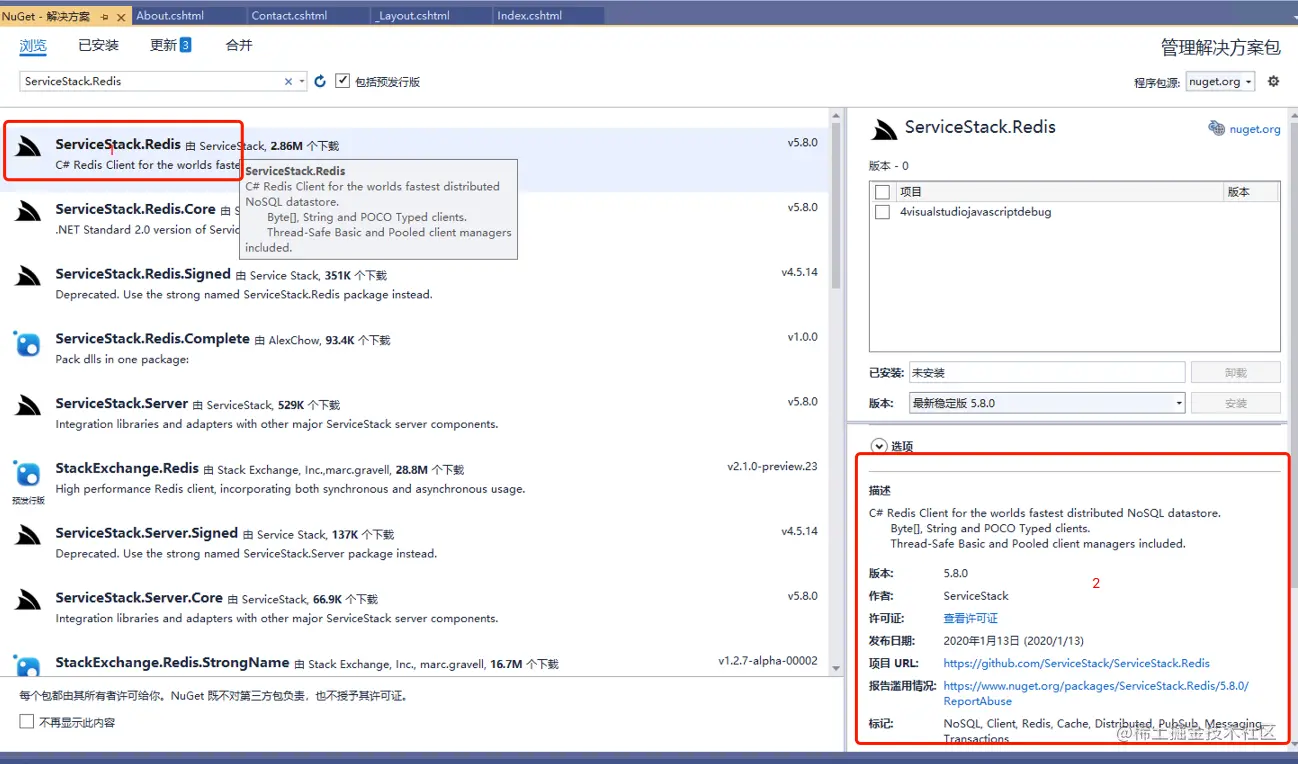Close the NuGet solution tab
Viewport: 1298px width, 764px height.
click(x=122, y=16)
